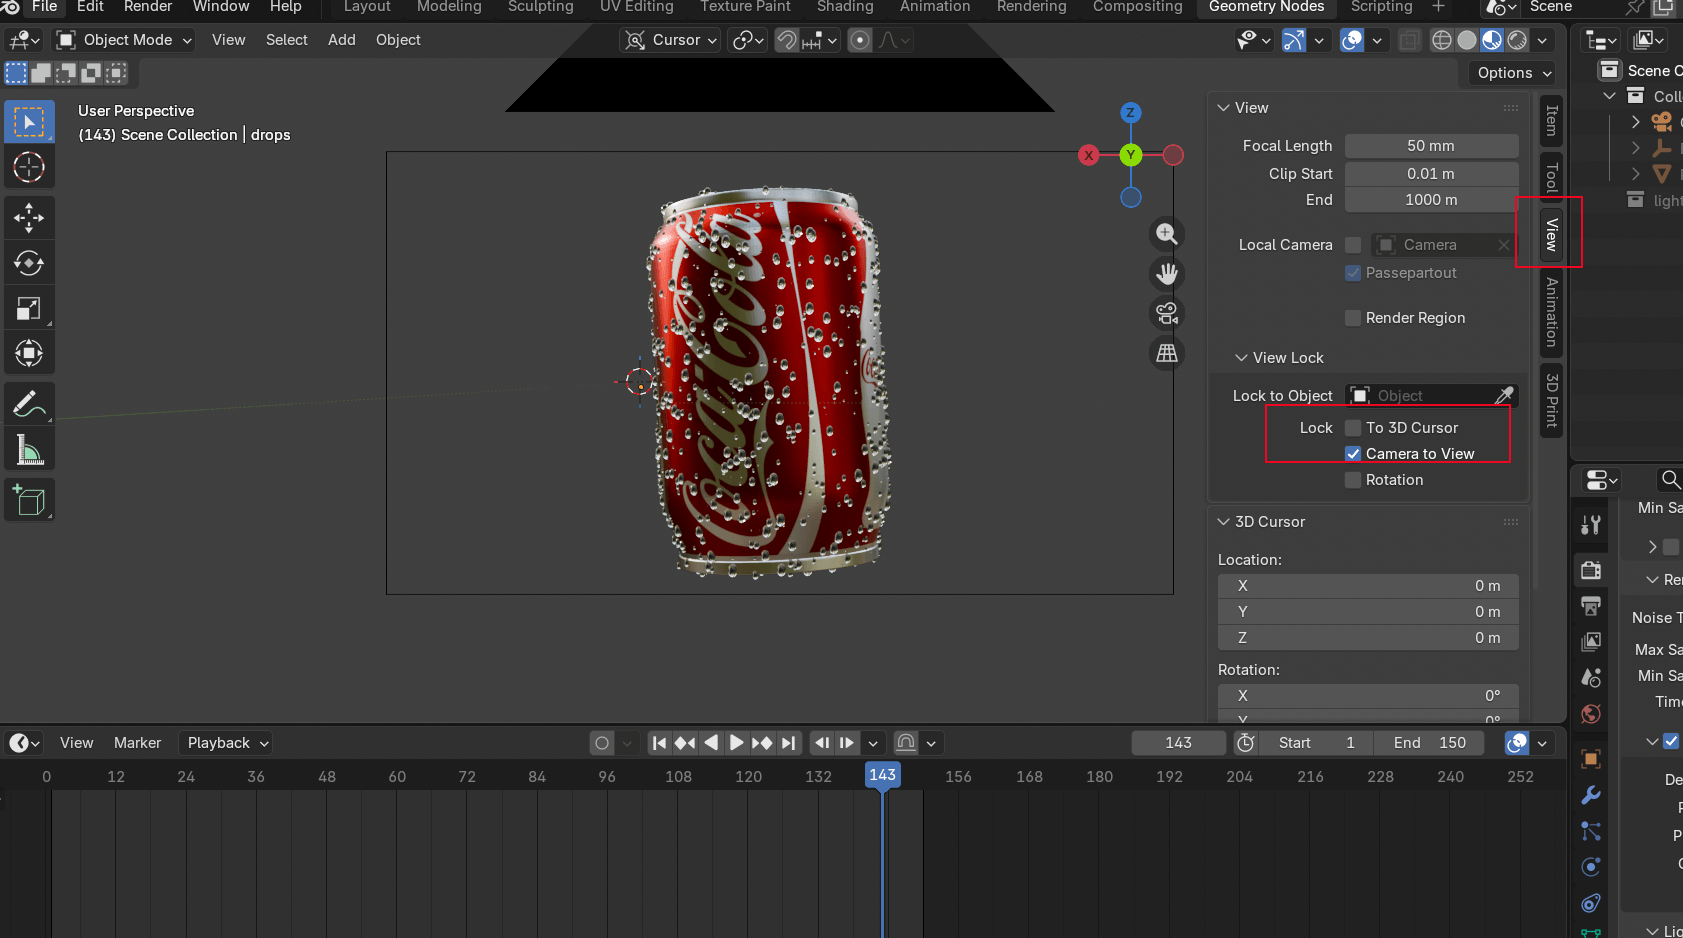The image size is (1683, 938).
Task: Open Object Mode dropdown
Action: pyautogui.click(x=124, y=40)
